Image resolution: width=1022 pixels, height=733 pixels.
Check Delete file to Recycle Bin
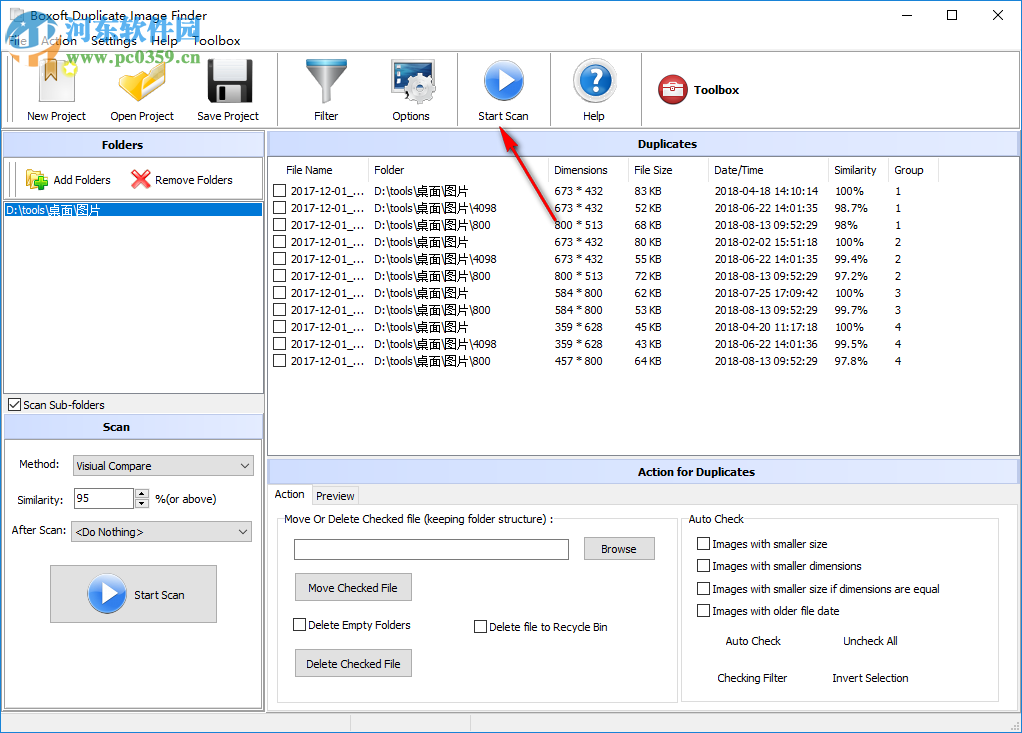pos(480,626)
